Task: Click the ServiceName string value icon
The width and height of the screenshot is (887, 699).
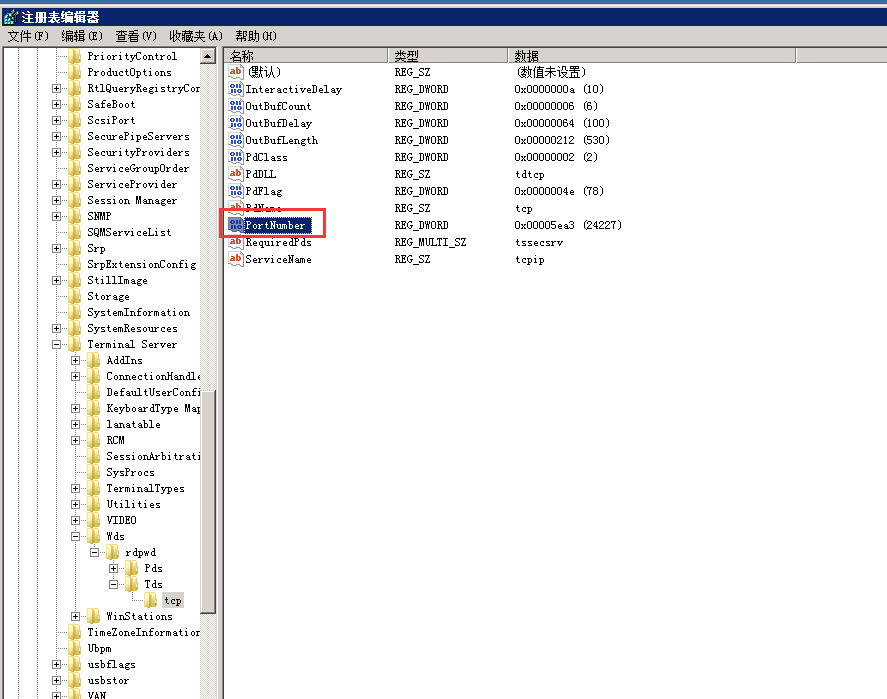Action: pos(236,259)
